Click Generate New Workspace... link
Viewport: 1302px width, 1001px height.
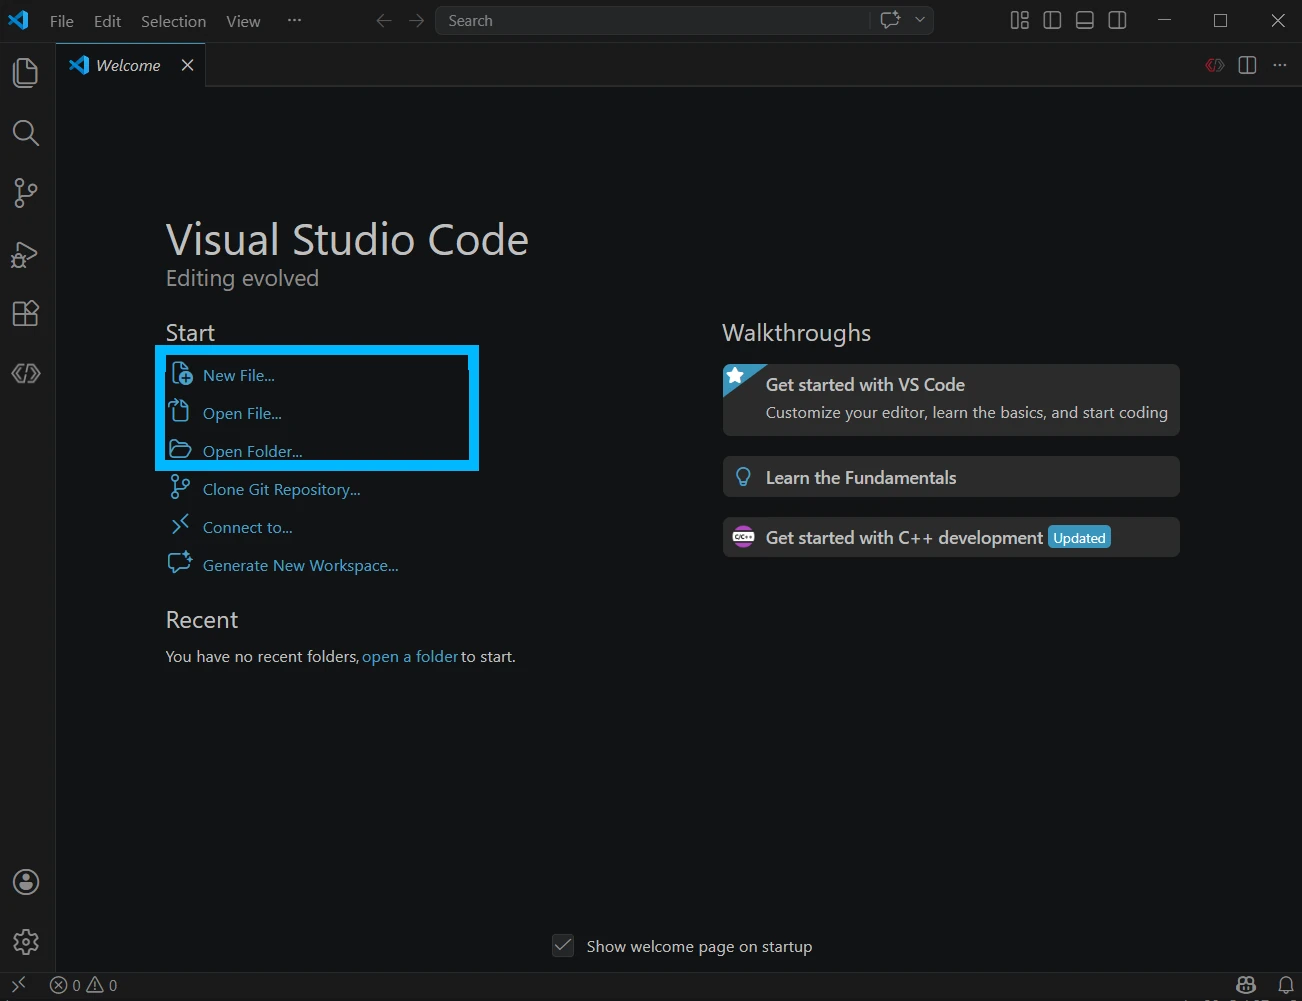[300, 565]
